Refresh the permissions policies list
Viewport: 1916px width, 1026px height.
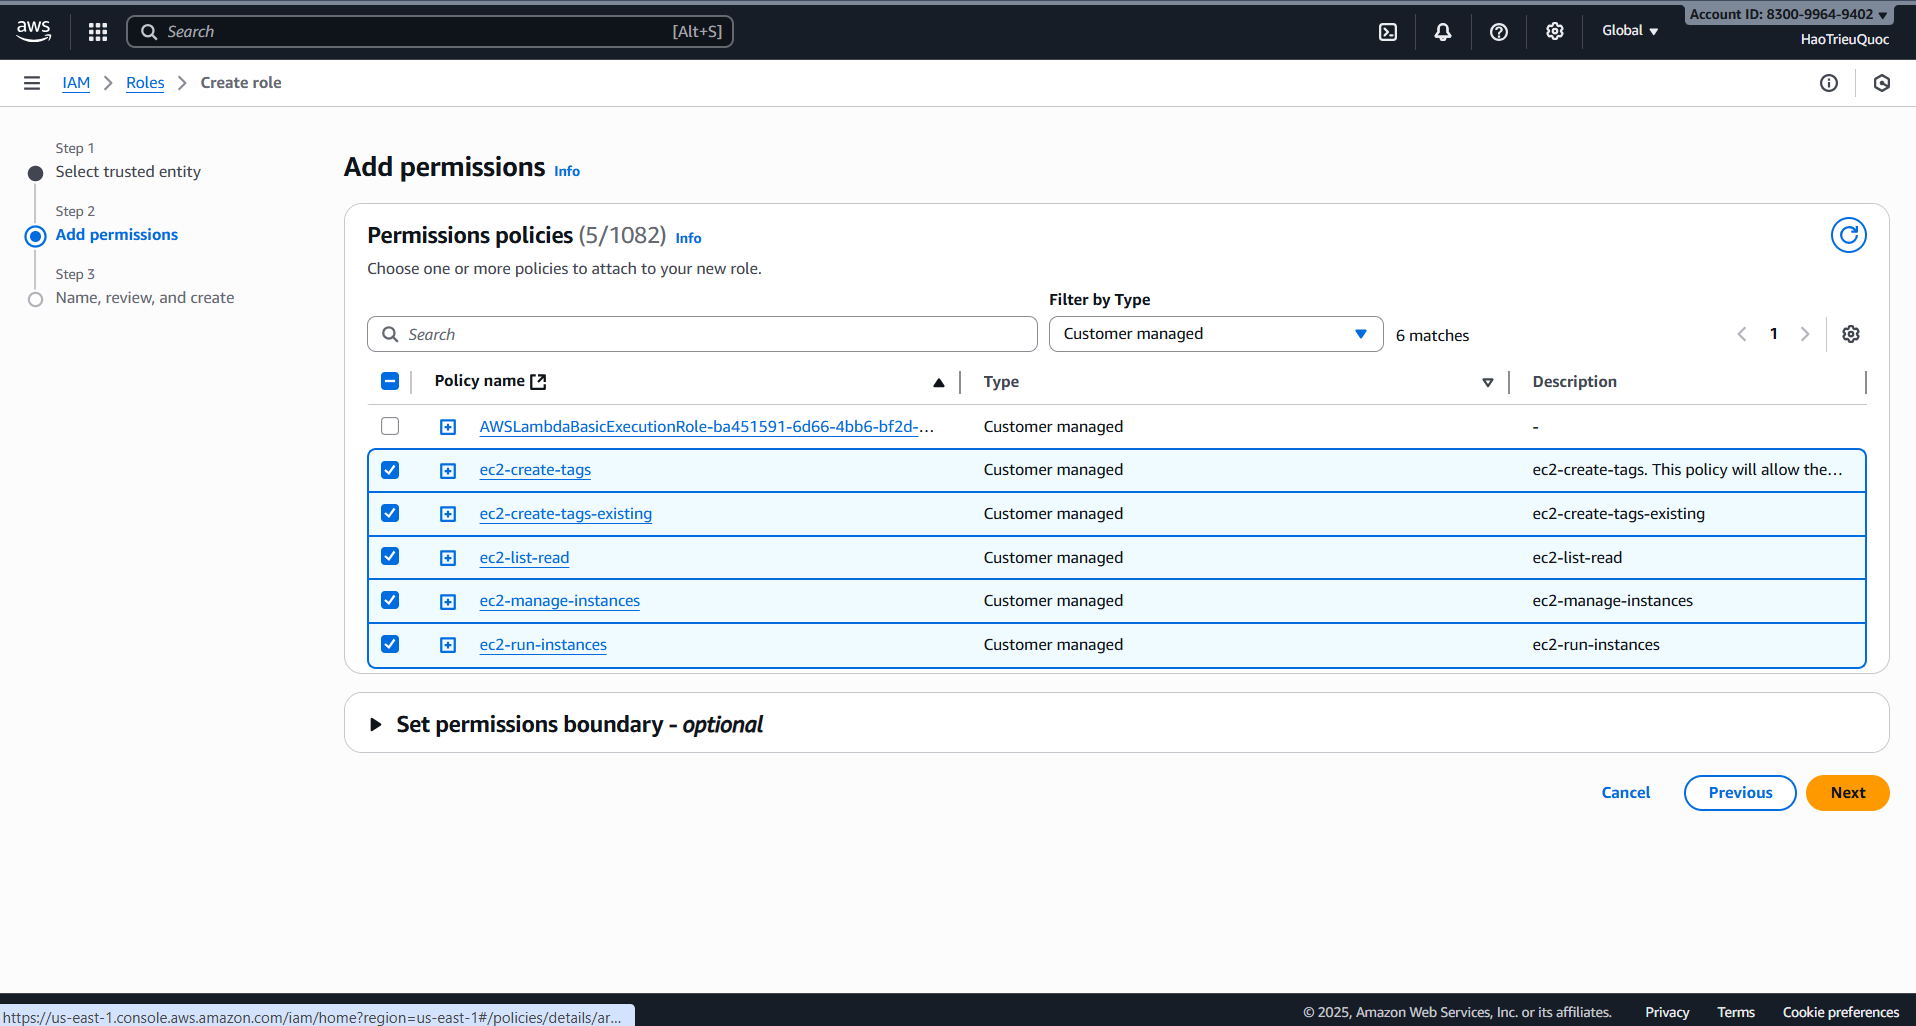(x=1848, y=235)
